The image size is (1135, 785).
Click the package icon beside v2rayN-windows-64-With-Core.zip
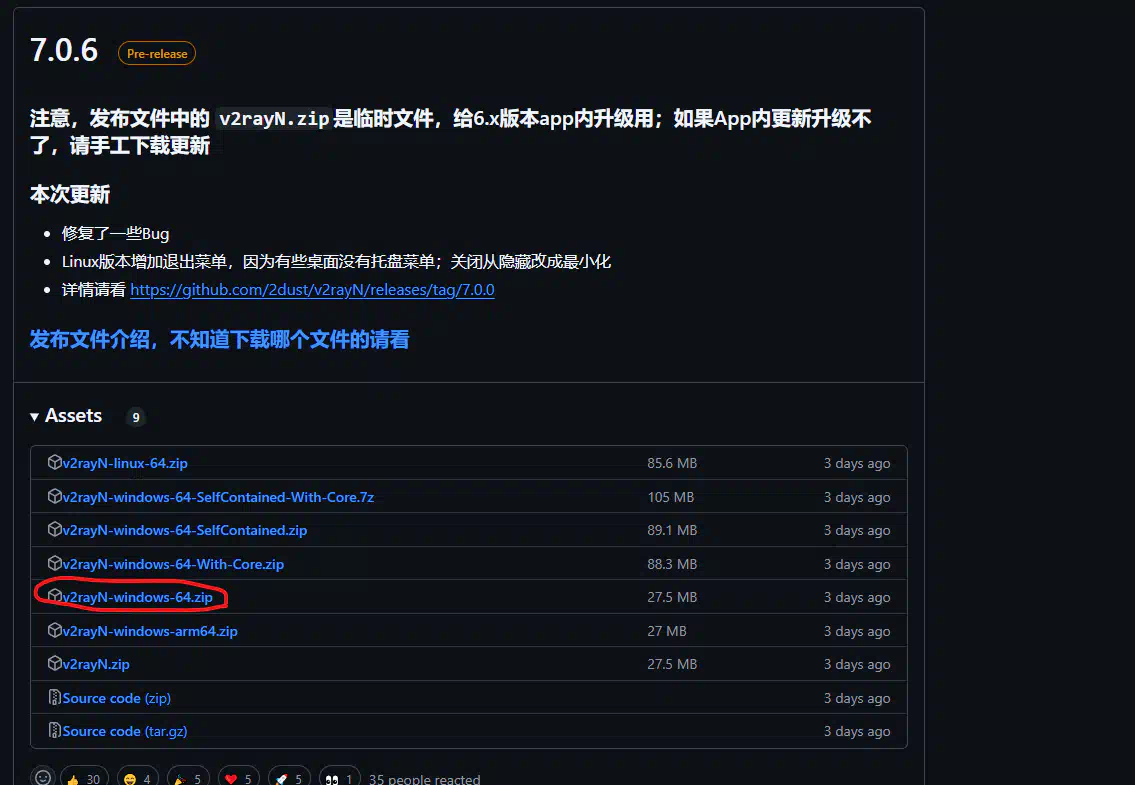(54, 563)
